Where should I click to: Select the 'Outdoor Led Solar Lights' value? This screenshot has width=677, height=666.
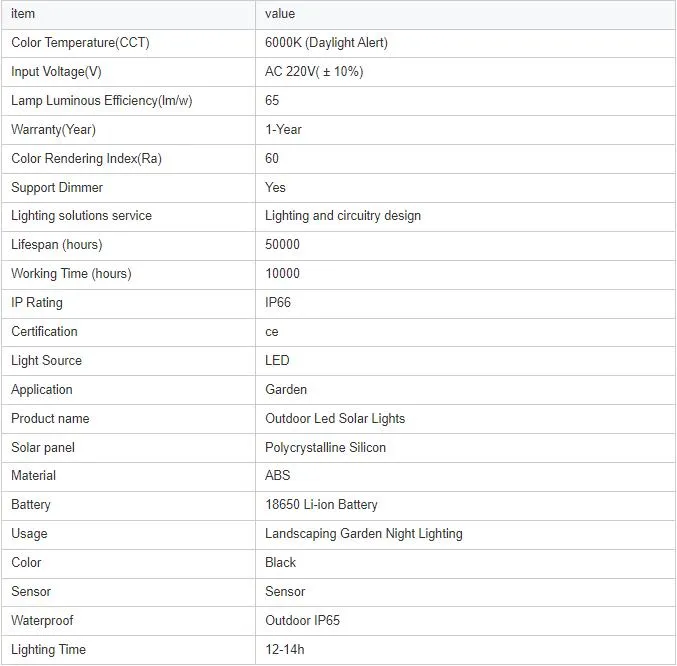(335, 419)
